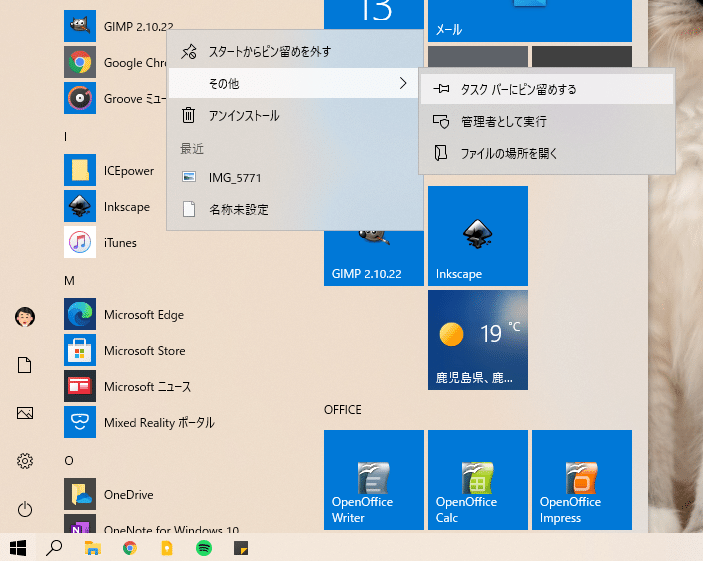Screen dimensions: 703x561
Task: Open Sticky Notes from the taskbar
Action: tap(241, 548)
